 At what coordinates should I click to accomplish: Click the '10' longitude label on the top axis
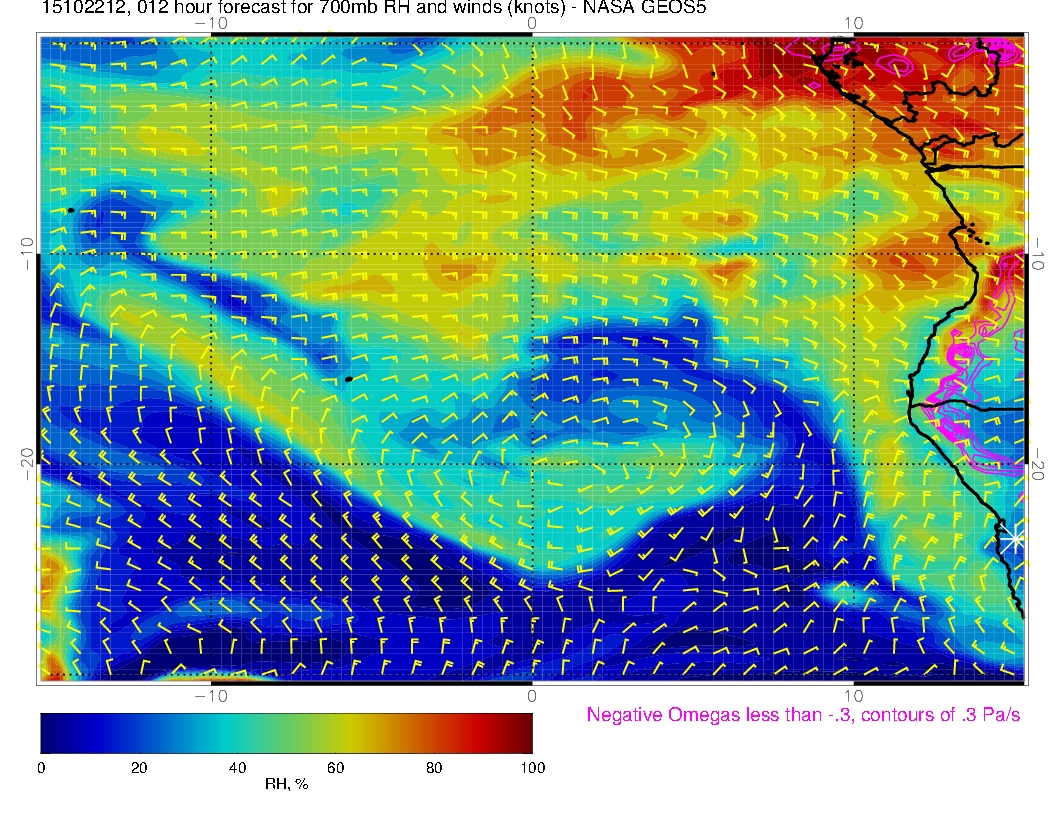(x=853, y=23)
